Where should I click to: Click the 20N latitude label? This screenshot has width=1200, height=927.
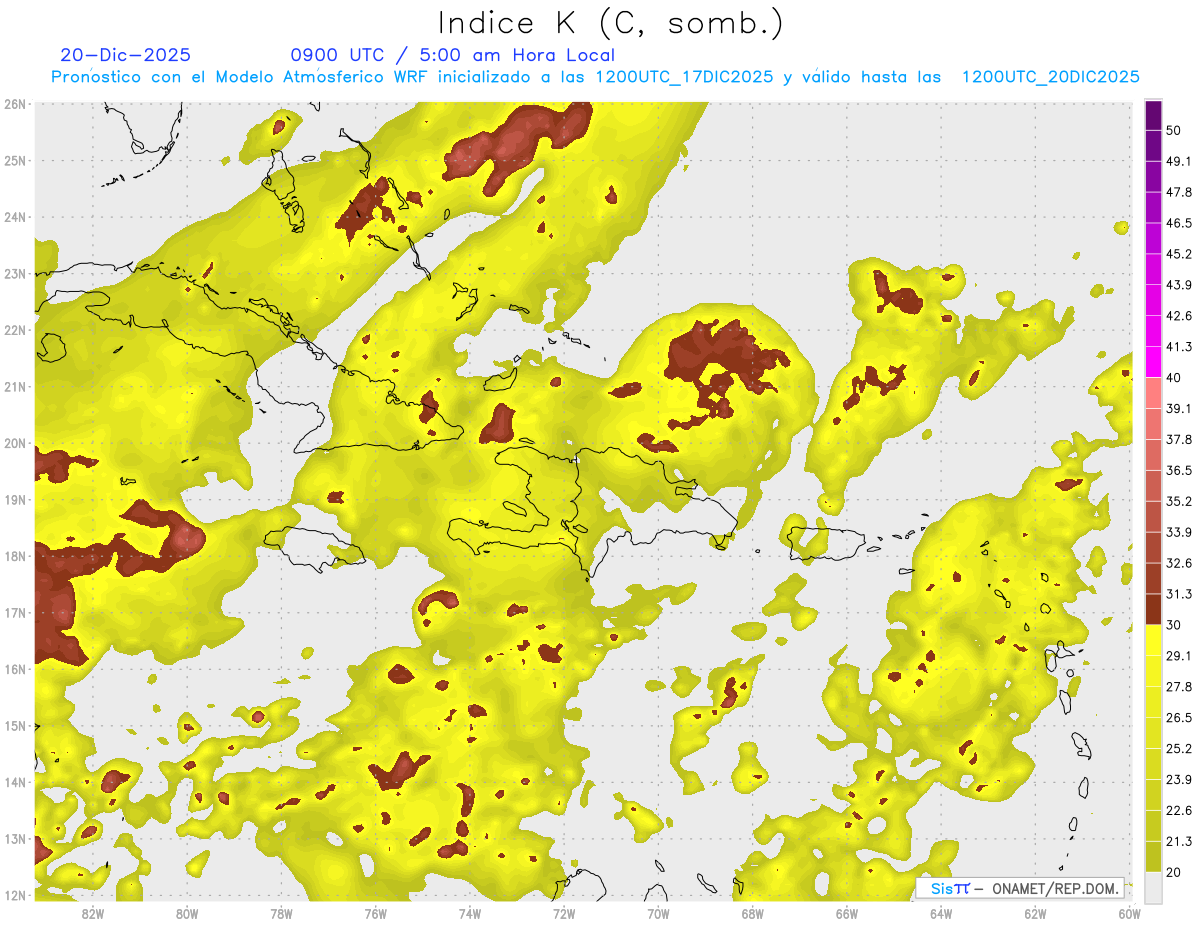pos(15,443)
